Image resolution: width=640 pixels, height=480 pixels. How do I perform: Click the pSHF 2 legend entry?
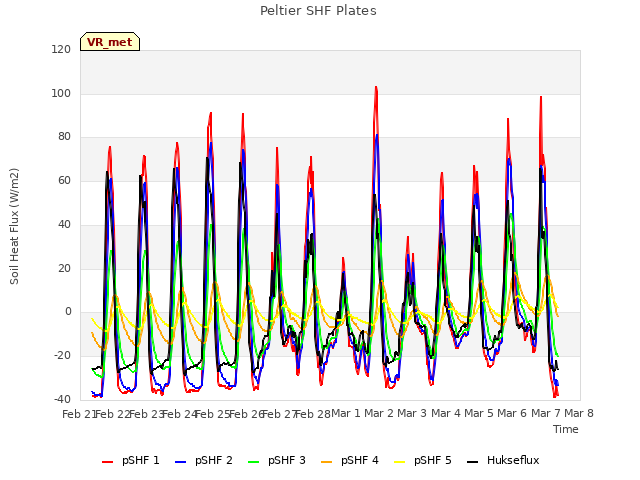[x=204, y=460]
